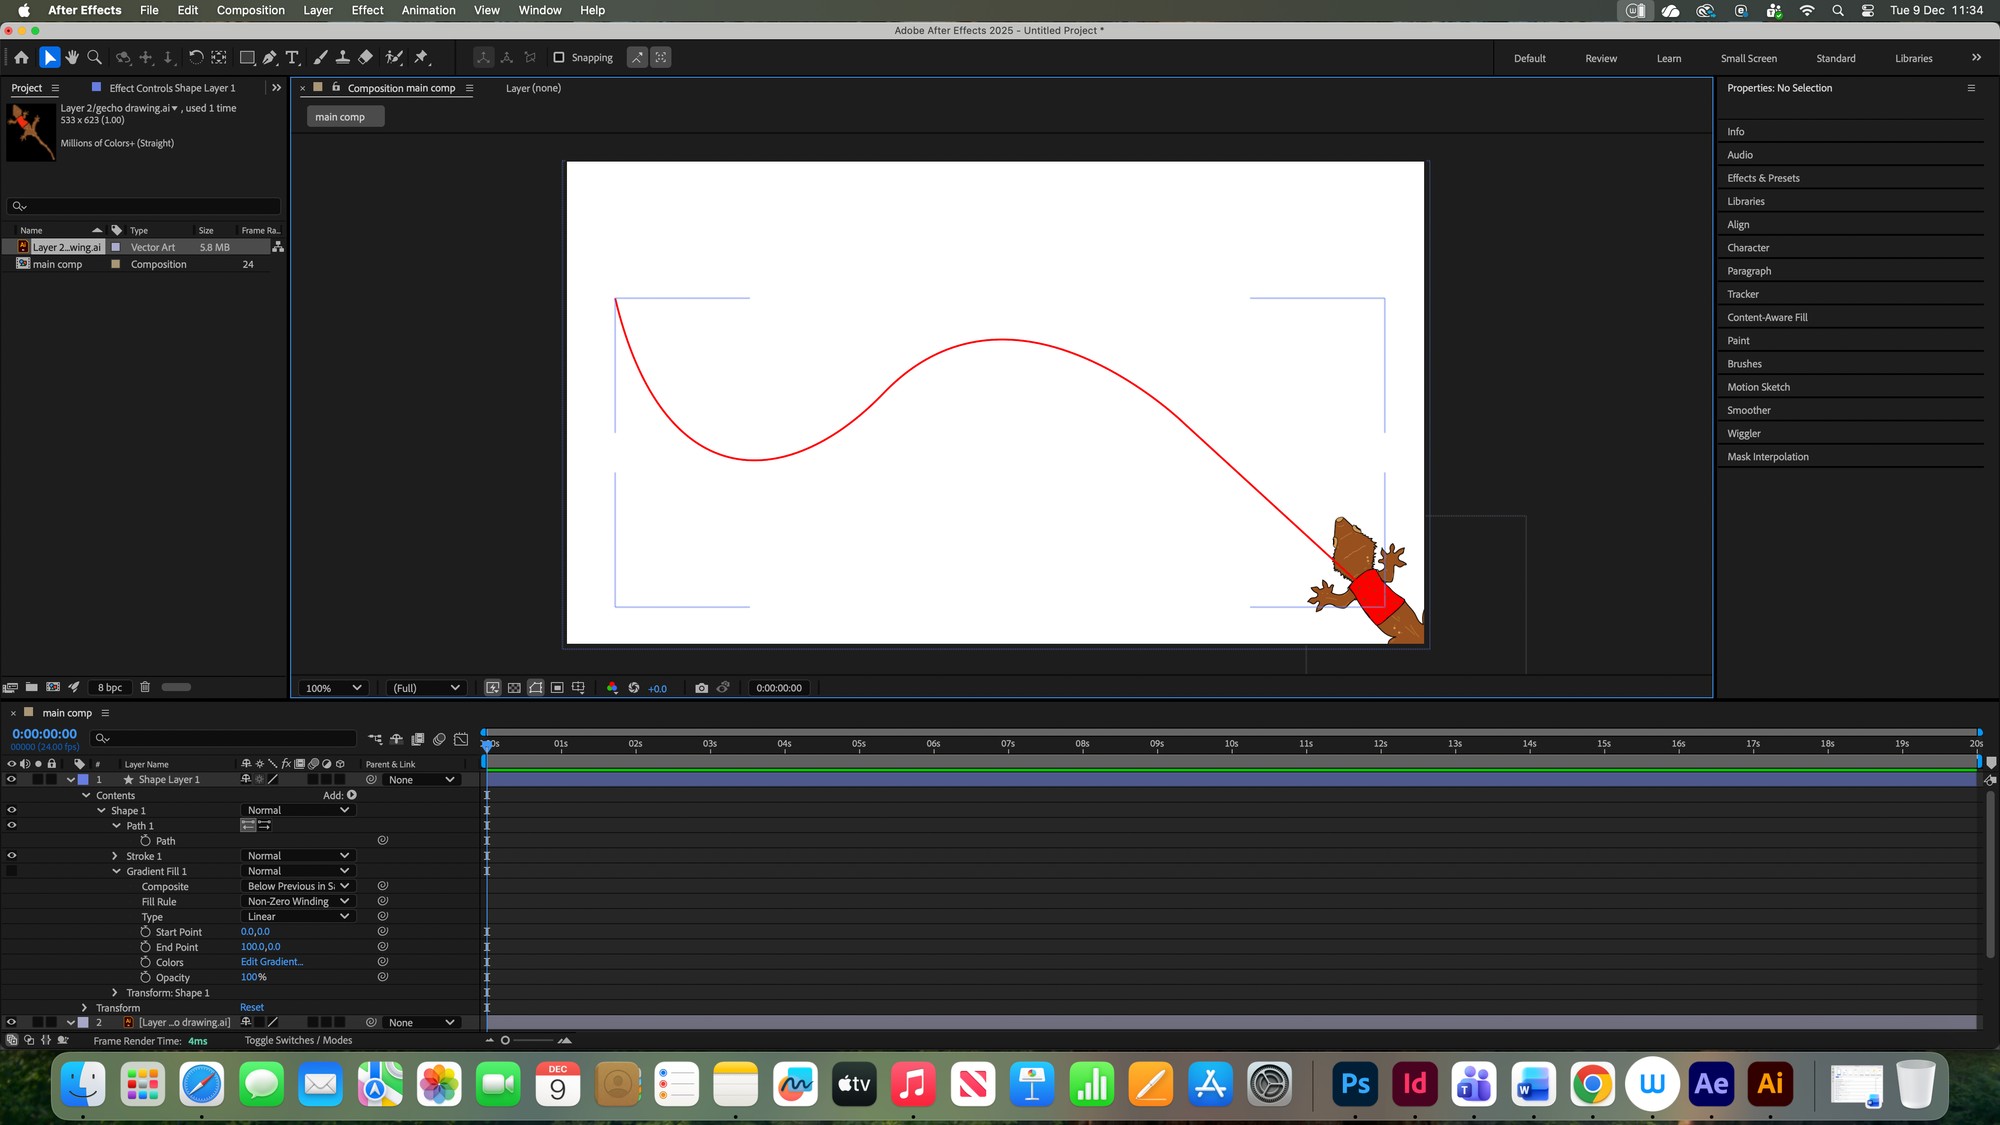
Task: Select the Clone Stamp tool
Action: click(343, 58)
